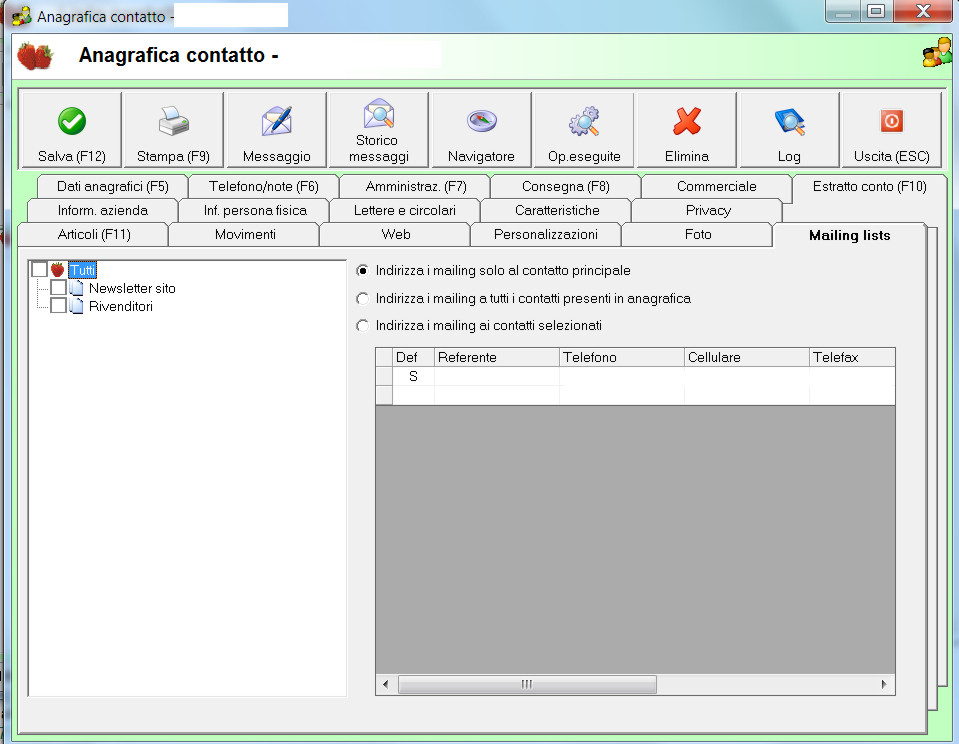Image resolution: width=959 pixels, height=744 pixels.
Task: Maximize the Anagrafica contatto window
Action: 876,11
